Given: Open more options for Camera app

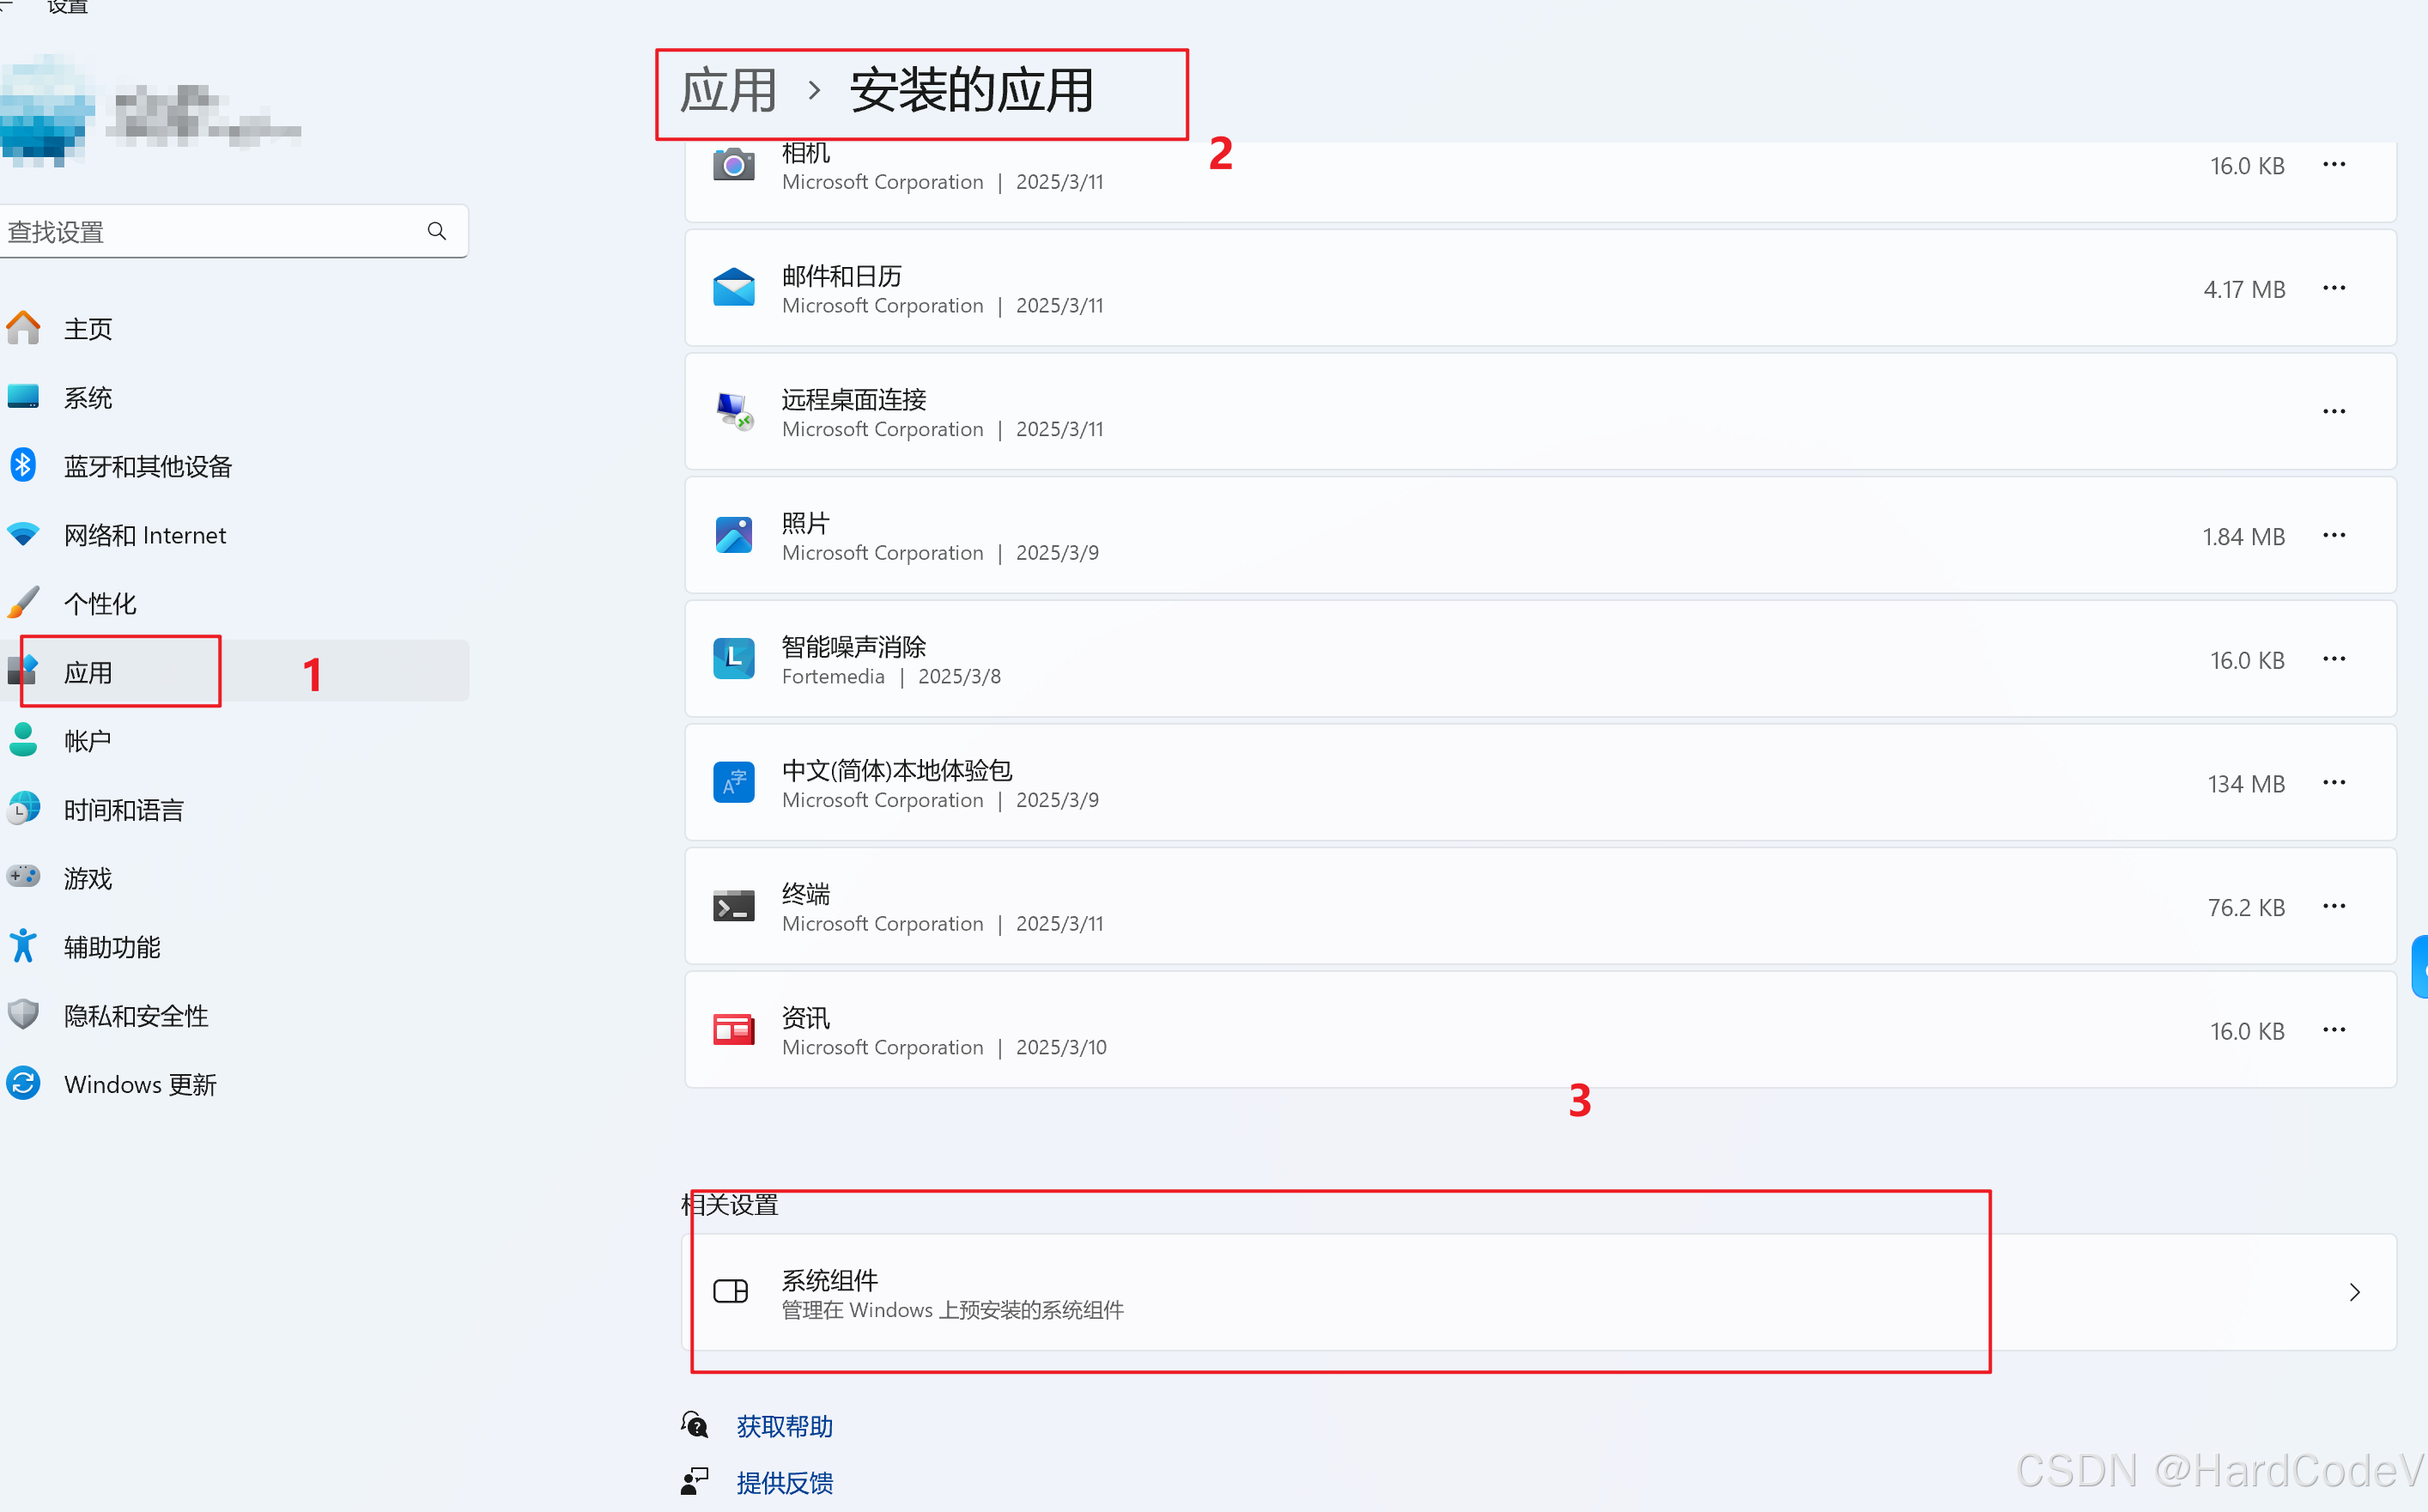Looking at the screenshot, I should (2333, 165).
